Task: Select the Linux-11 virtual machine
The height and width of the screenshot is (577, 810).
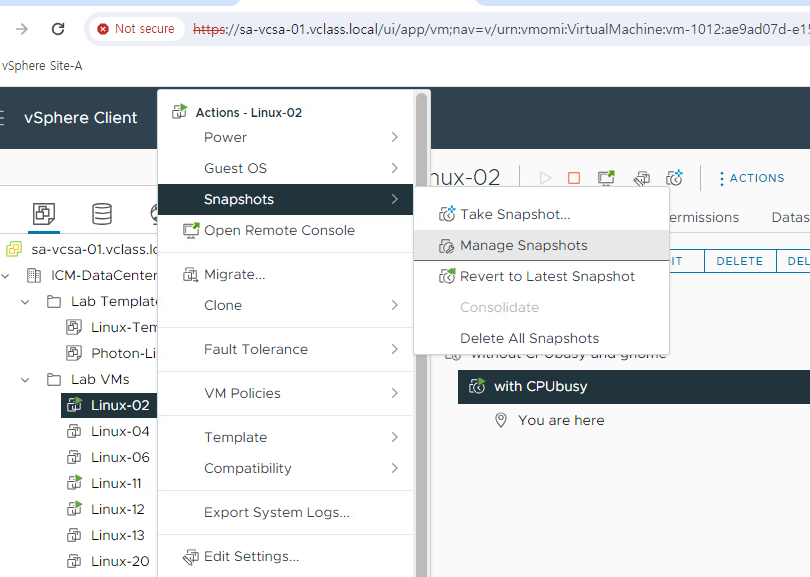Action: (116, 484)
